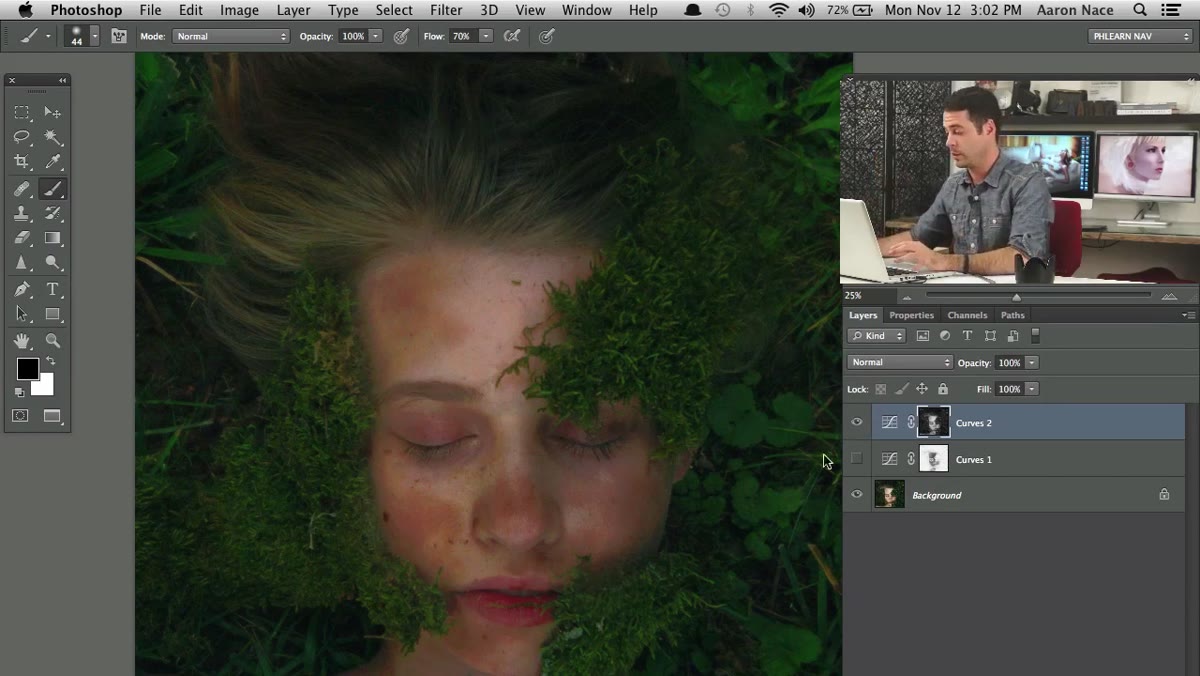Toggle Quick Mask mode
The image size is (1200, 676).
(x=20, y=416)
